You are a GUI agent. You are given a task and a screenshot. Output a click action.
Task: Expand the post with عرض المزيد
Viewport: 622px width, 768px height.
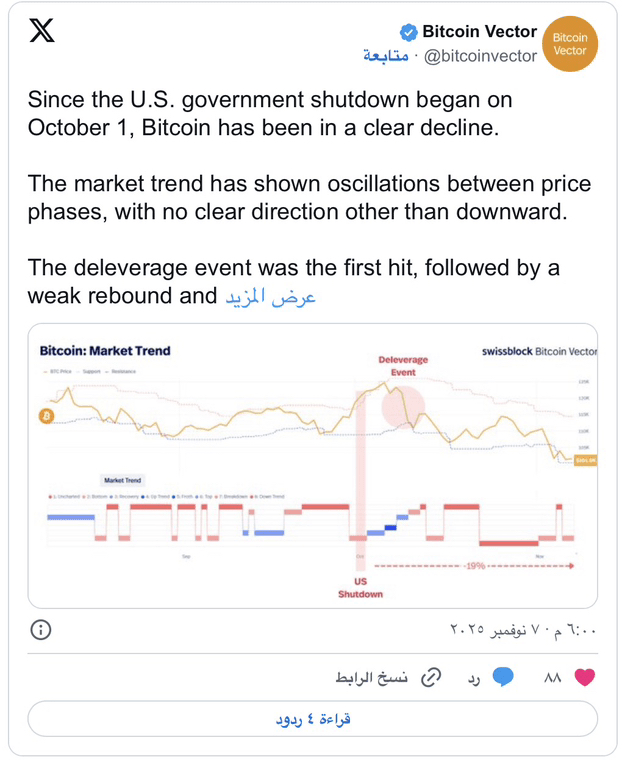pos(269,297)
